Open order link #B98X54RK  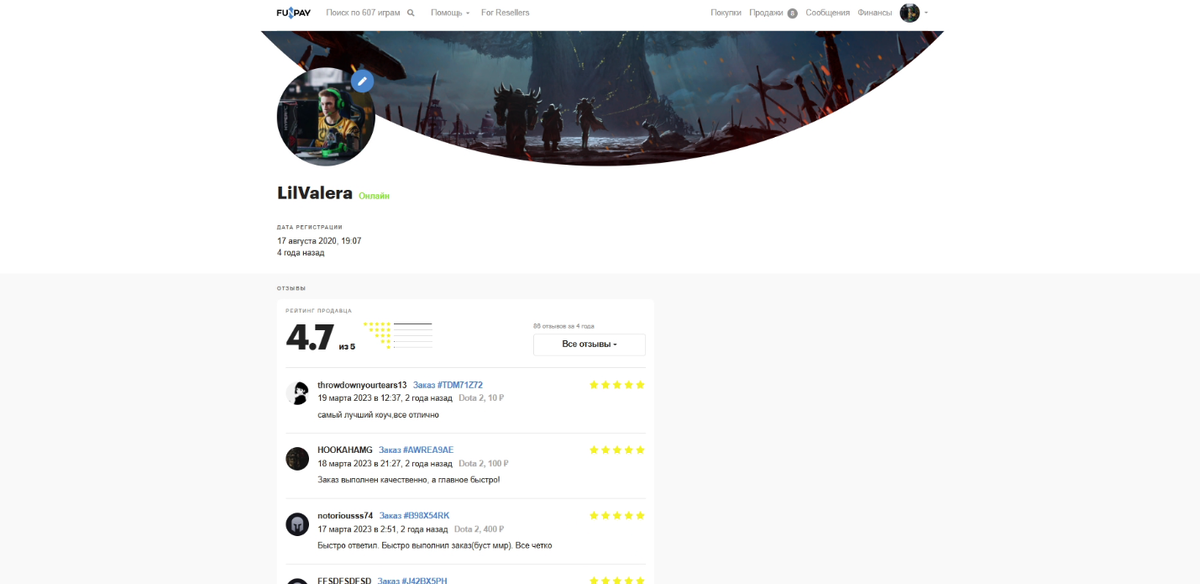coord(414,516)
